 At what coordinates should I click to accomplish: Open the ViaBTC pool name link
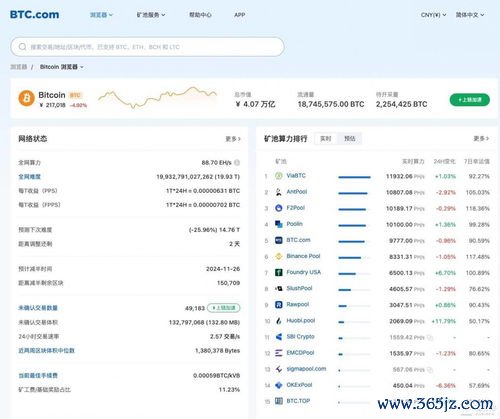296,176
